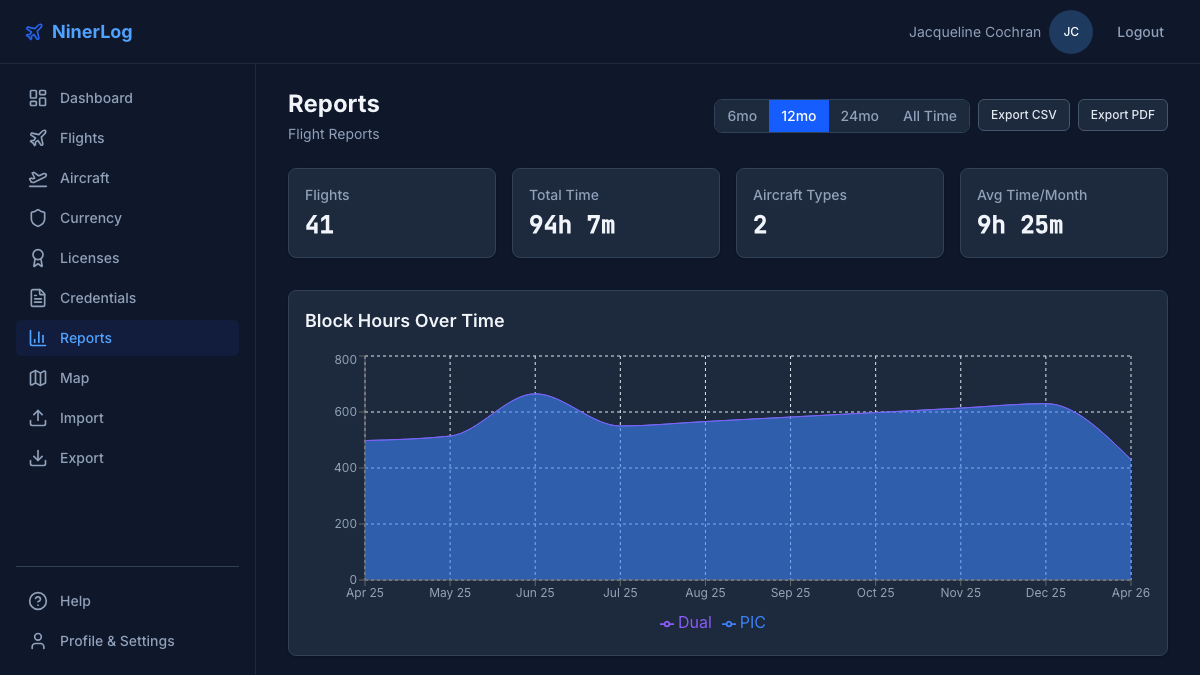Click the Avg Time/Month 9h 25m card

tap(1064, 213)
